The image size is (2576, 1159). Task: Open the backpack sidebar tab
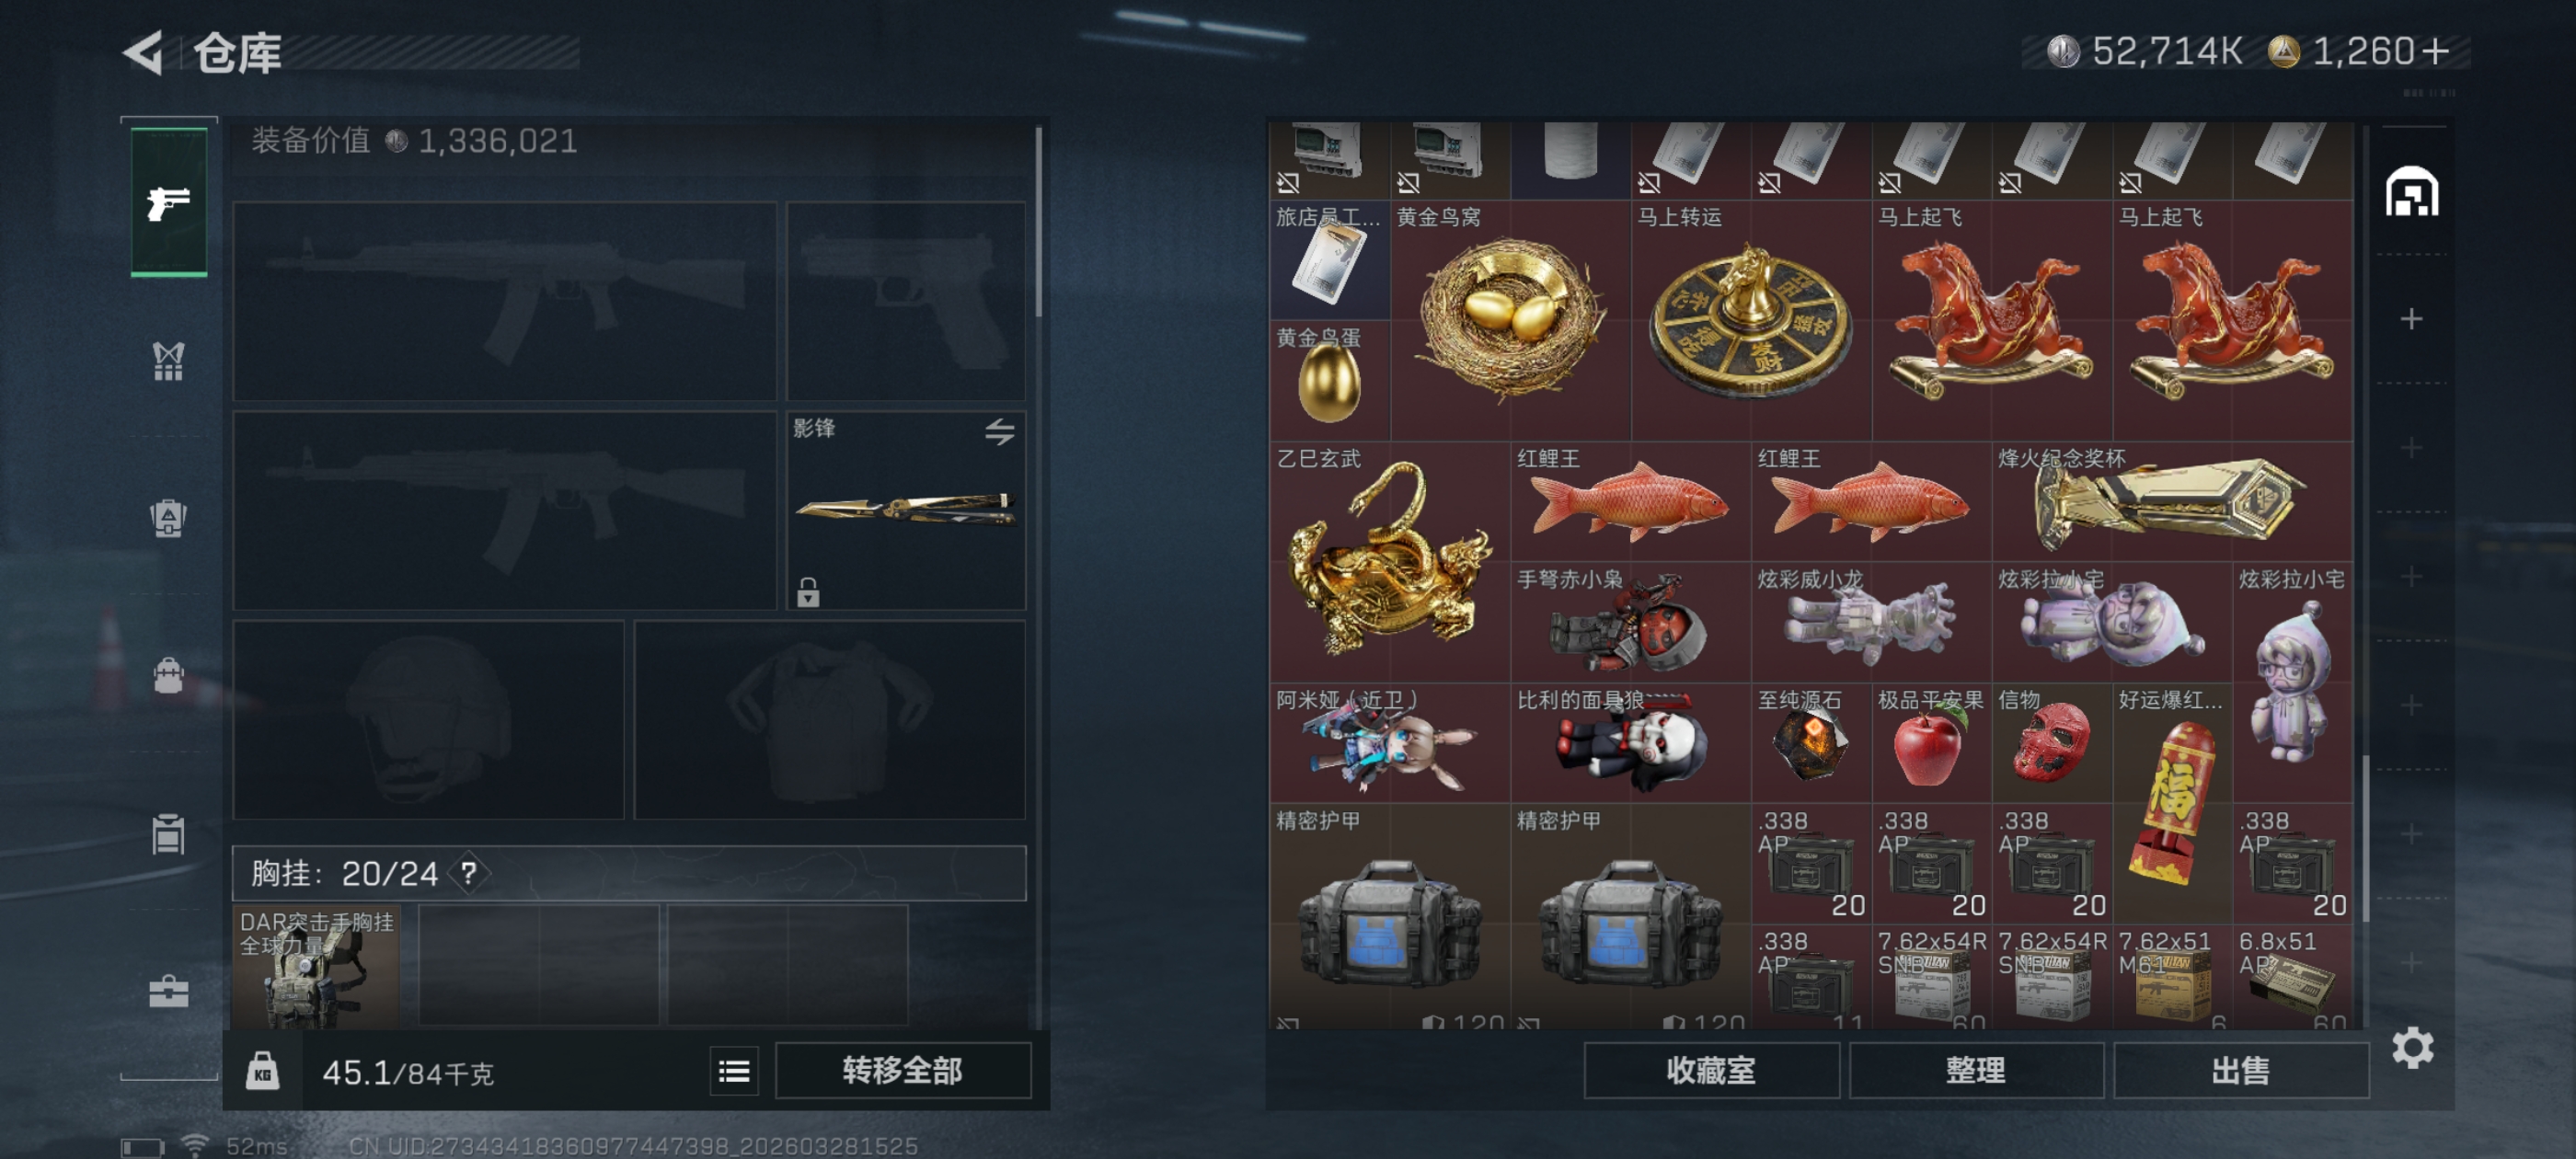168,676
